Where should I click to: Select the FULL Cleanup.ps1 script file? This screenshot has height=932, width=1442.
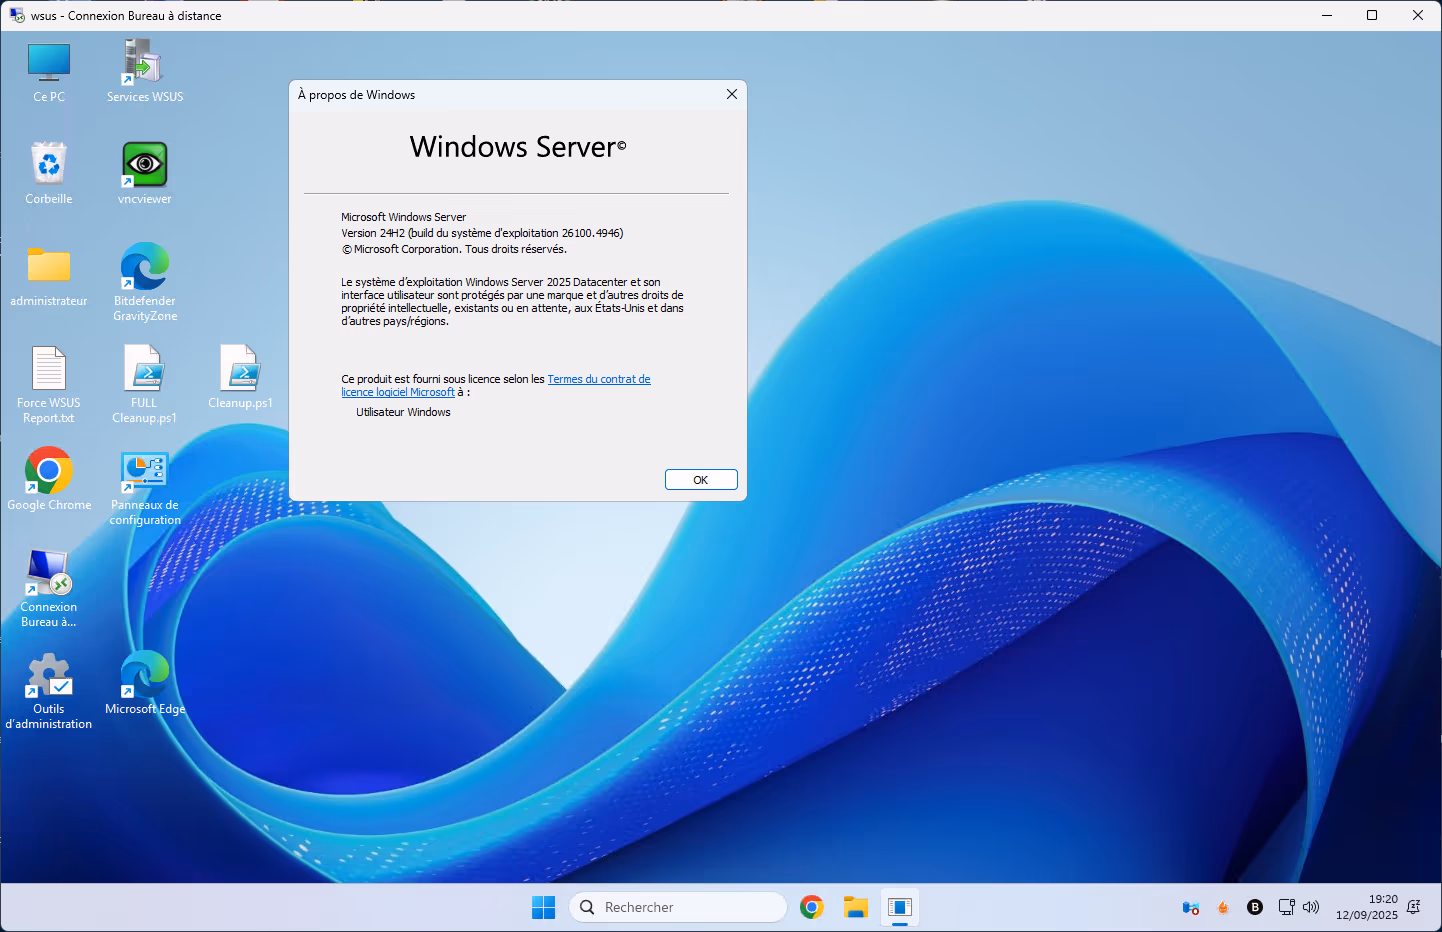click(x=145, y=385)
